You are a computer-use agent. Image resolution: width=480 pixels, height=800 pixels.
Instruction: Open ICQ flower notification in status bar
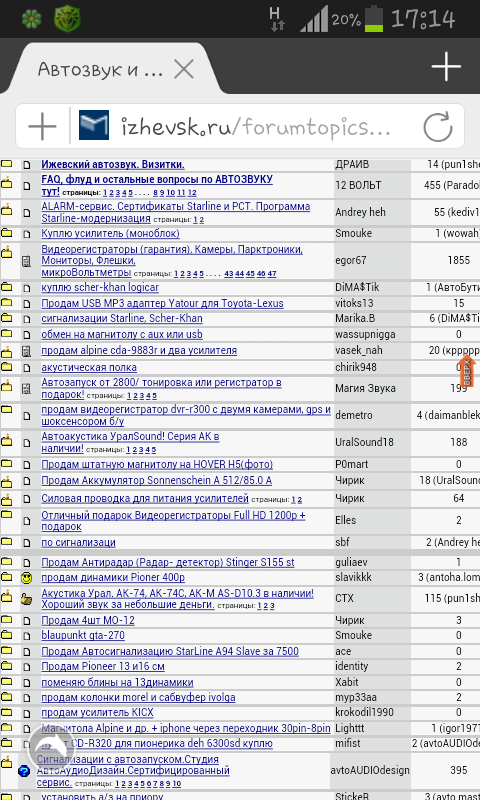[x=32, y=19]
